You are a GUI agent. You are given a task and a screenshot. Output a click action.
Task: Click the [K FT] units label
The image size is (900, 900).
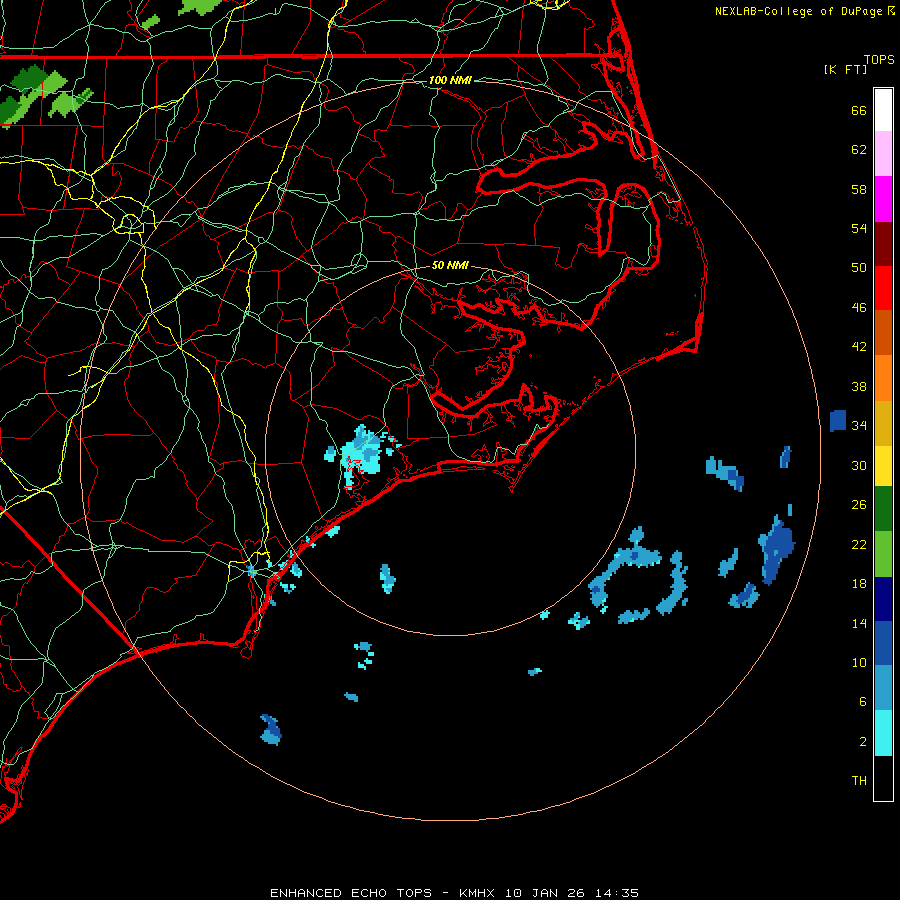[x=845, y=70]
